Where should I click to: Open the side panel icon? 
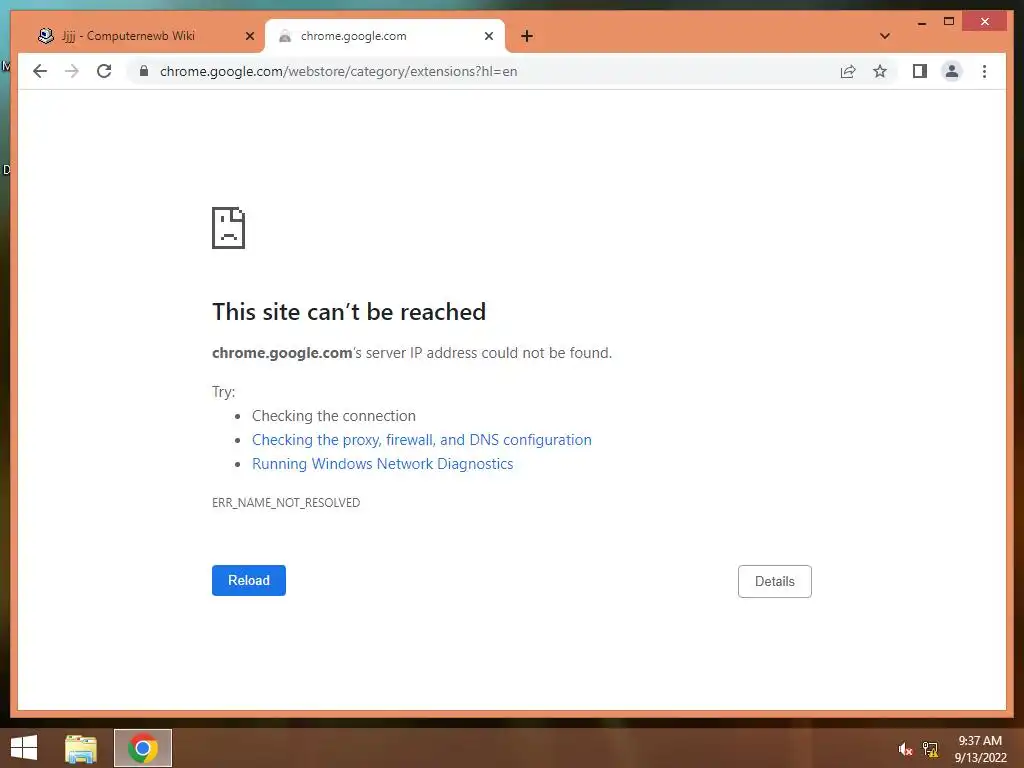(920, 71)
